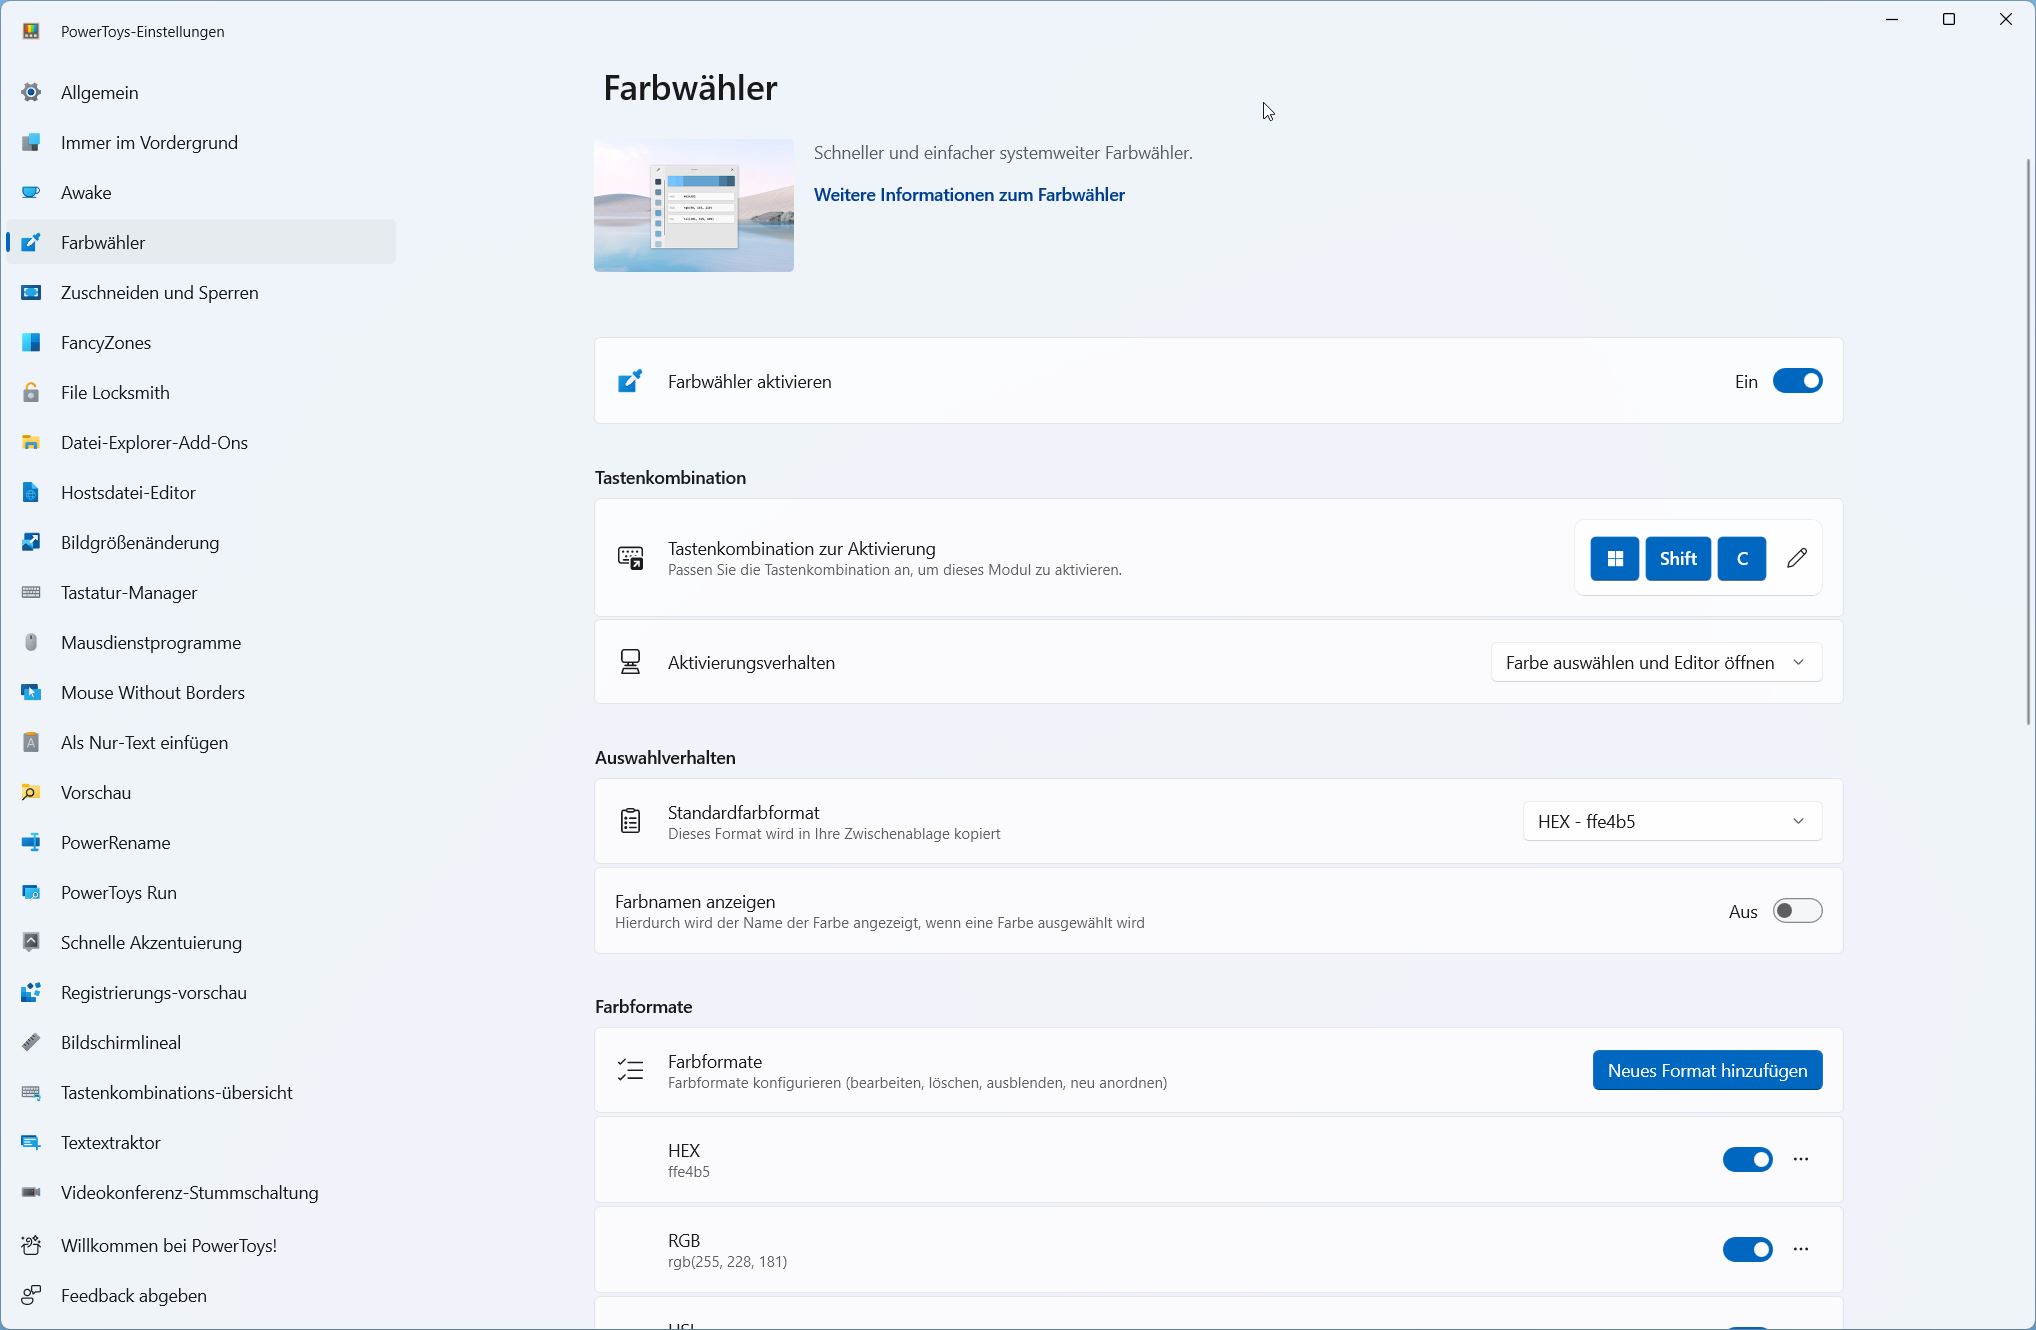Click the Farbwähler preview thumbnail image
This screenshot has width=2036, height=1330.
[x=693, y=205]
